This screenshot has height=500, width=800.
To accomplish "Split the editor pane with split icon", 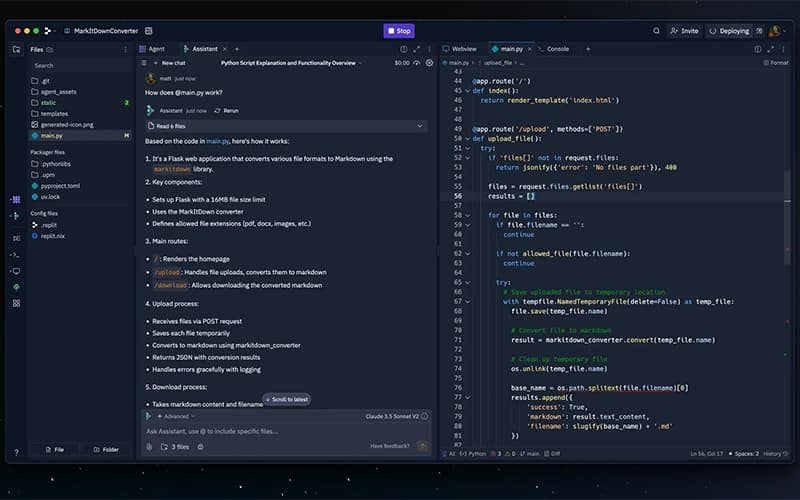I will pos(758,49).
